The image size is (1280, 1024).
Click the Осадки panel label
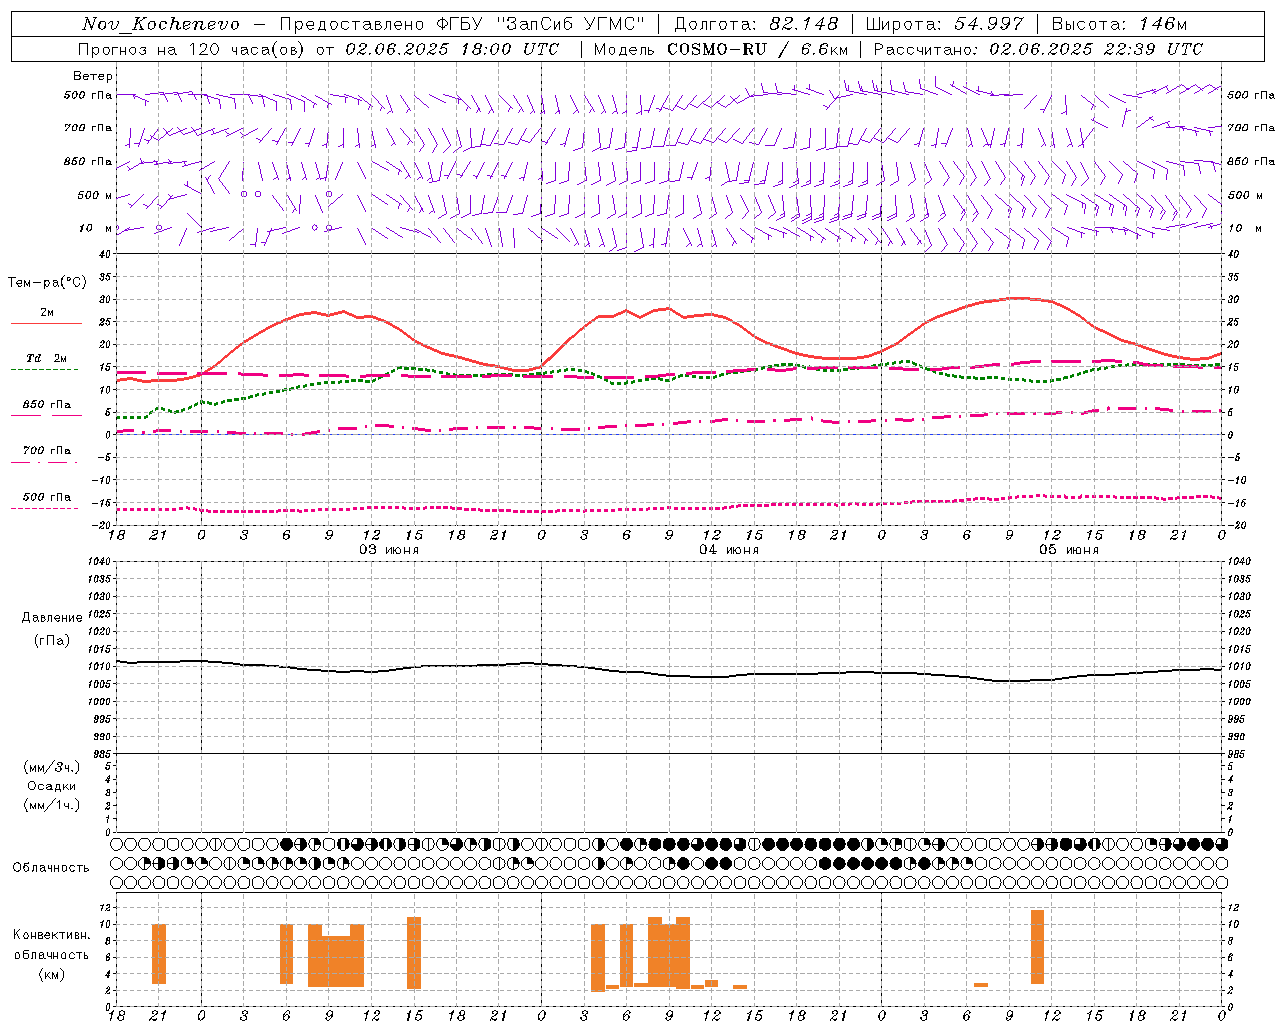pyautogui.click(x=52, y=786)
